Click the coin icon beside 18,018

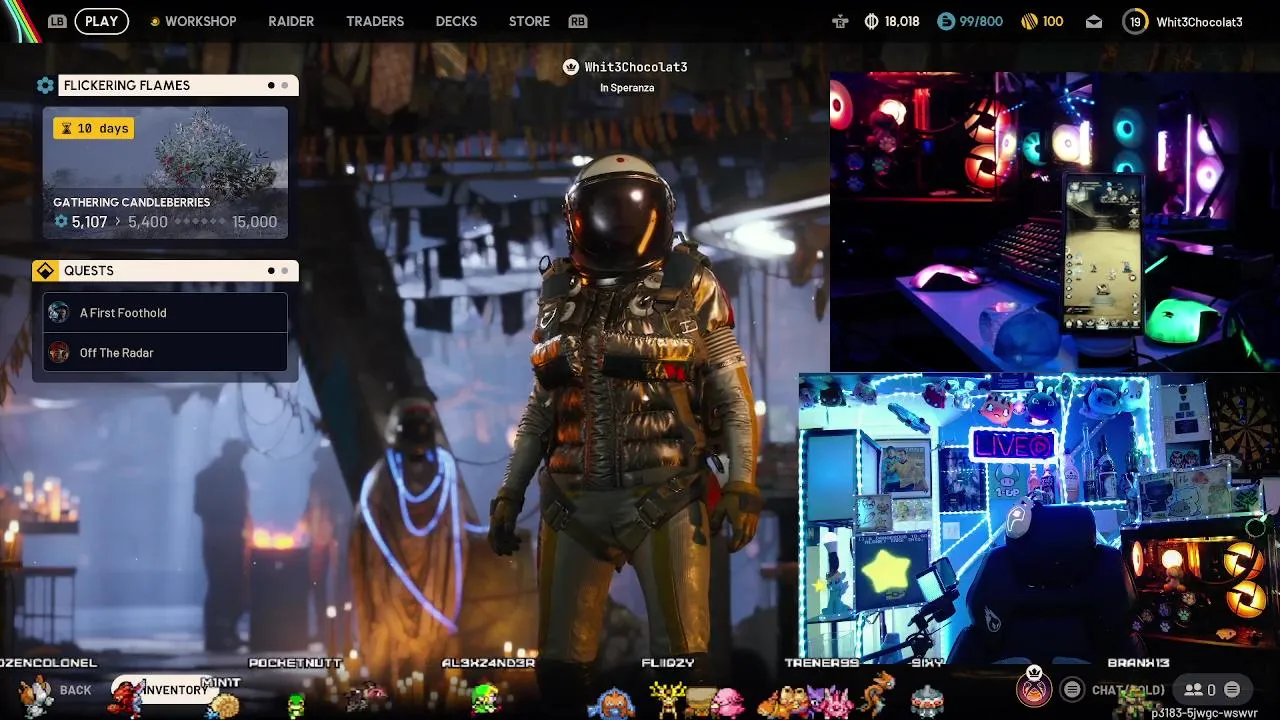coord(871,21)
